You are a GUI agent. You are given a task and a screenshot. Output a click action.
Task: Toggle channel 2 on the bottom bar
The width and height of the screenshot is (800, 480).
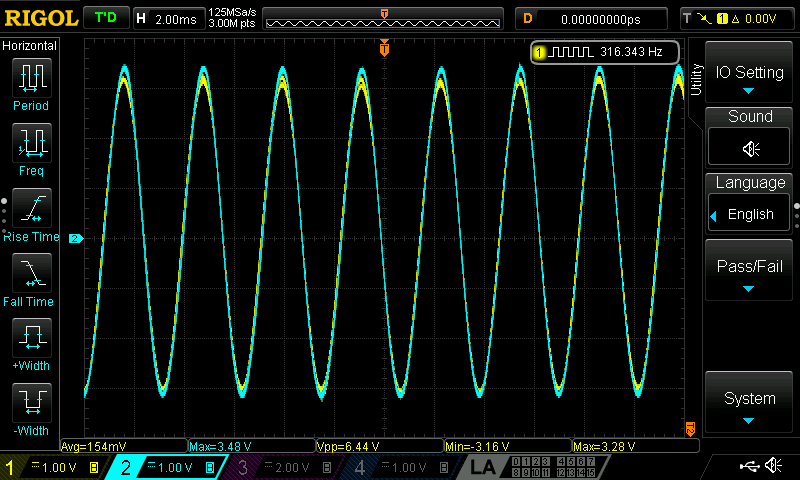pyautogui.click(x=167, y=467)
